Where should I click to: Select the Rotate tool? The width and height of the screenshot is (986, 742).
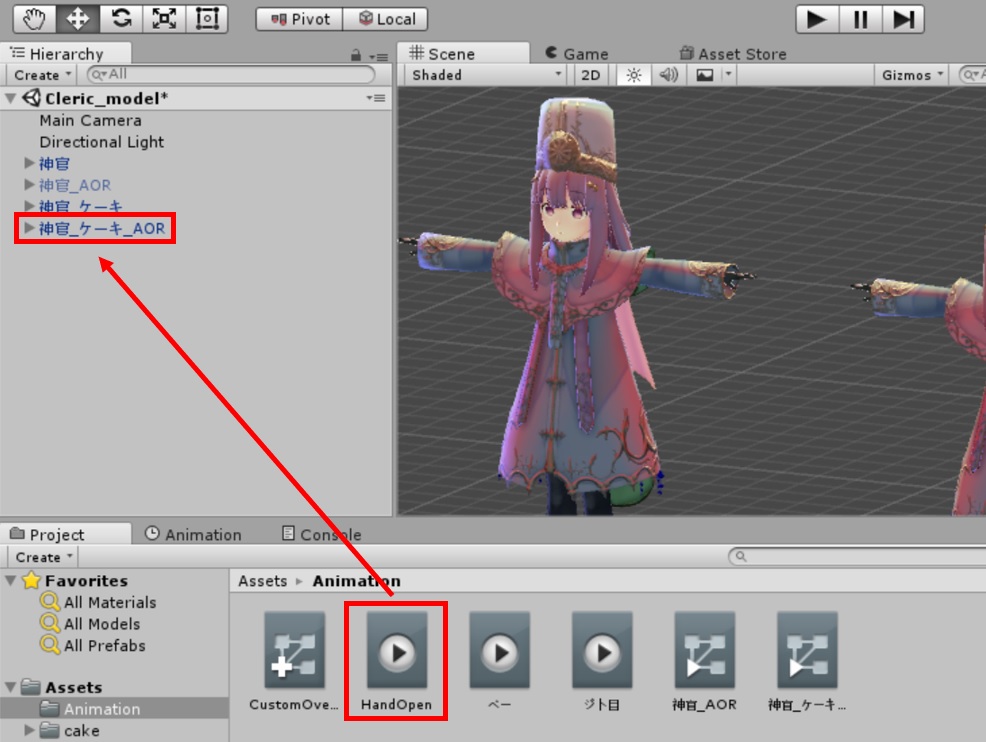[120, 18]
